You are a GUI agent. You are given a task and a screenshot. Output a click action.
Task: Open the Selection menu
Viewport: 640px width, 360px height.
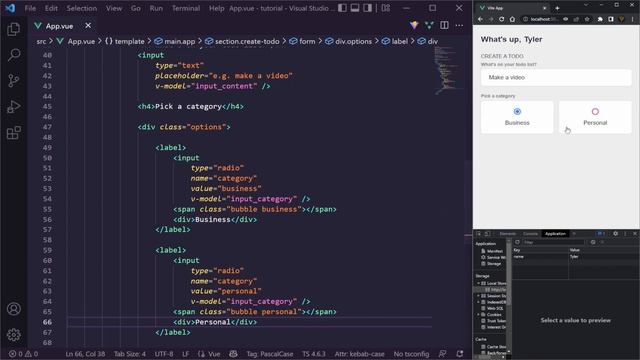[x=82, y=8]
